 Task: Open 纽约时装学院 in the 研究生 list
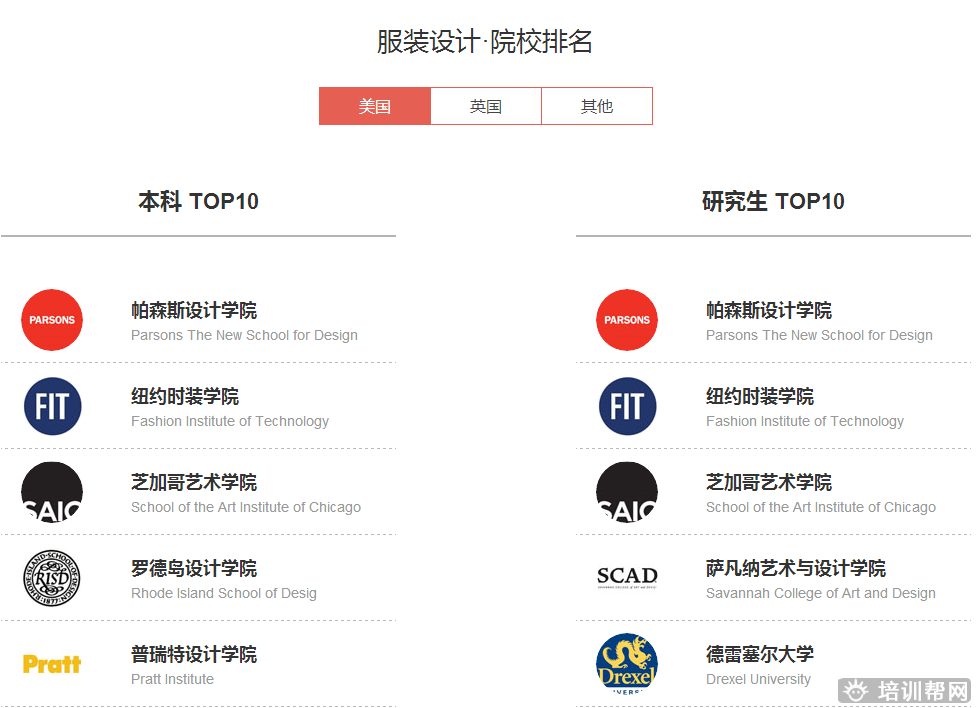(x=760, y=396)
